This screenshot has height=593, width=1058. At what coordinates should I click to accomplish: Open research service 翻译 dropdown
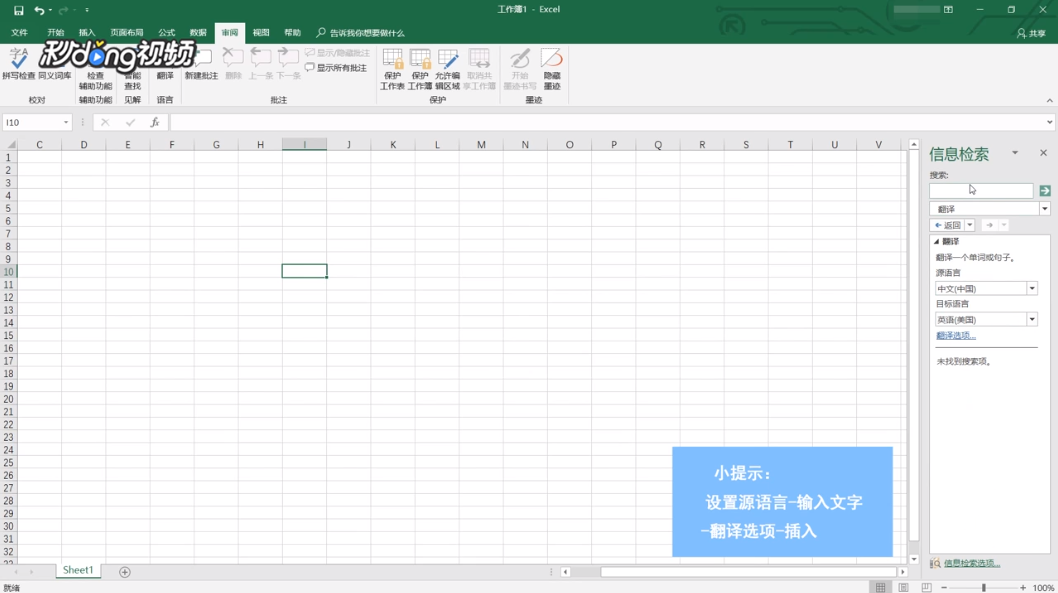[1045, 209]
